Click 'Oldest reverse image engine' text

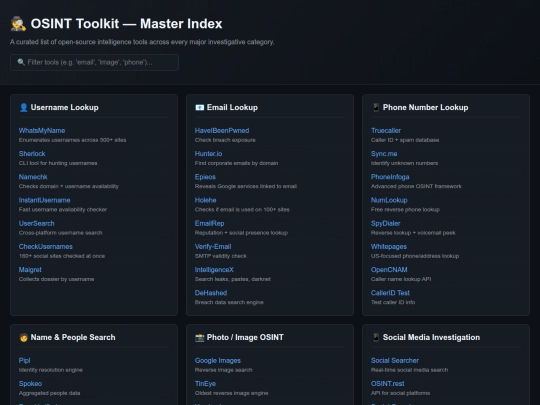click(231, 393)
